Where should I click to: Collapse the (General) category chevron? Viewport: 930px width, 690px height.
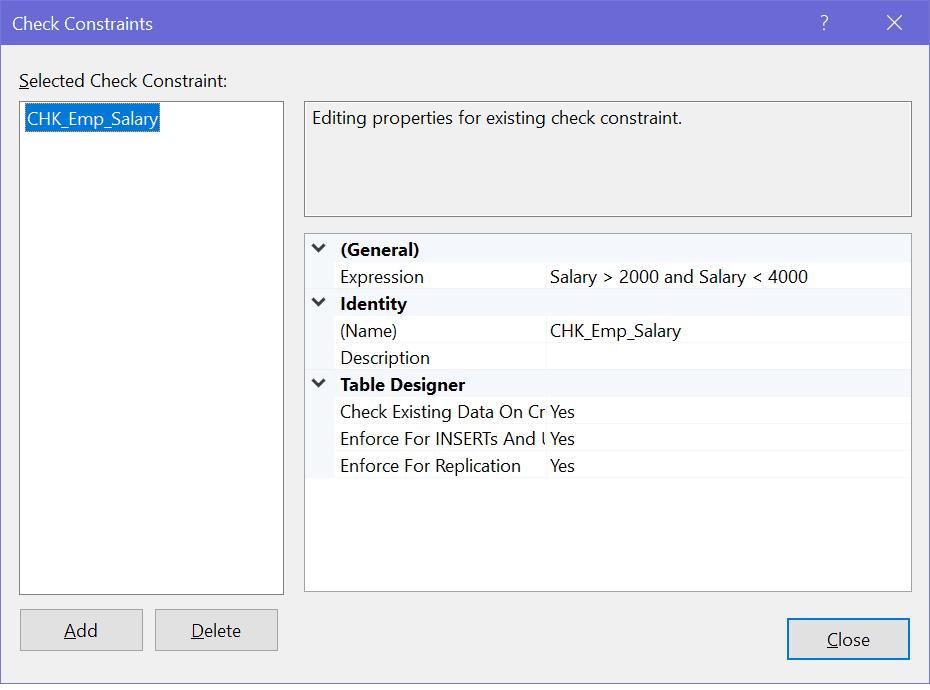tap(317, 249)
